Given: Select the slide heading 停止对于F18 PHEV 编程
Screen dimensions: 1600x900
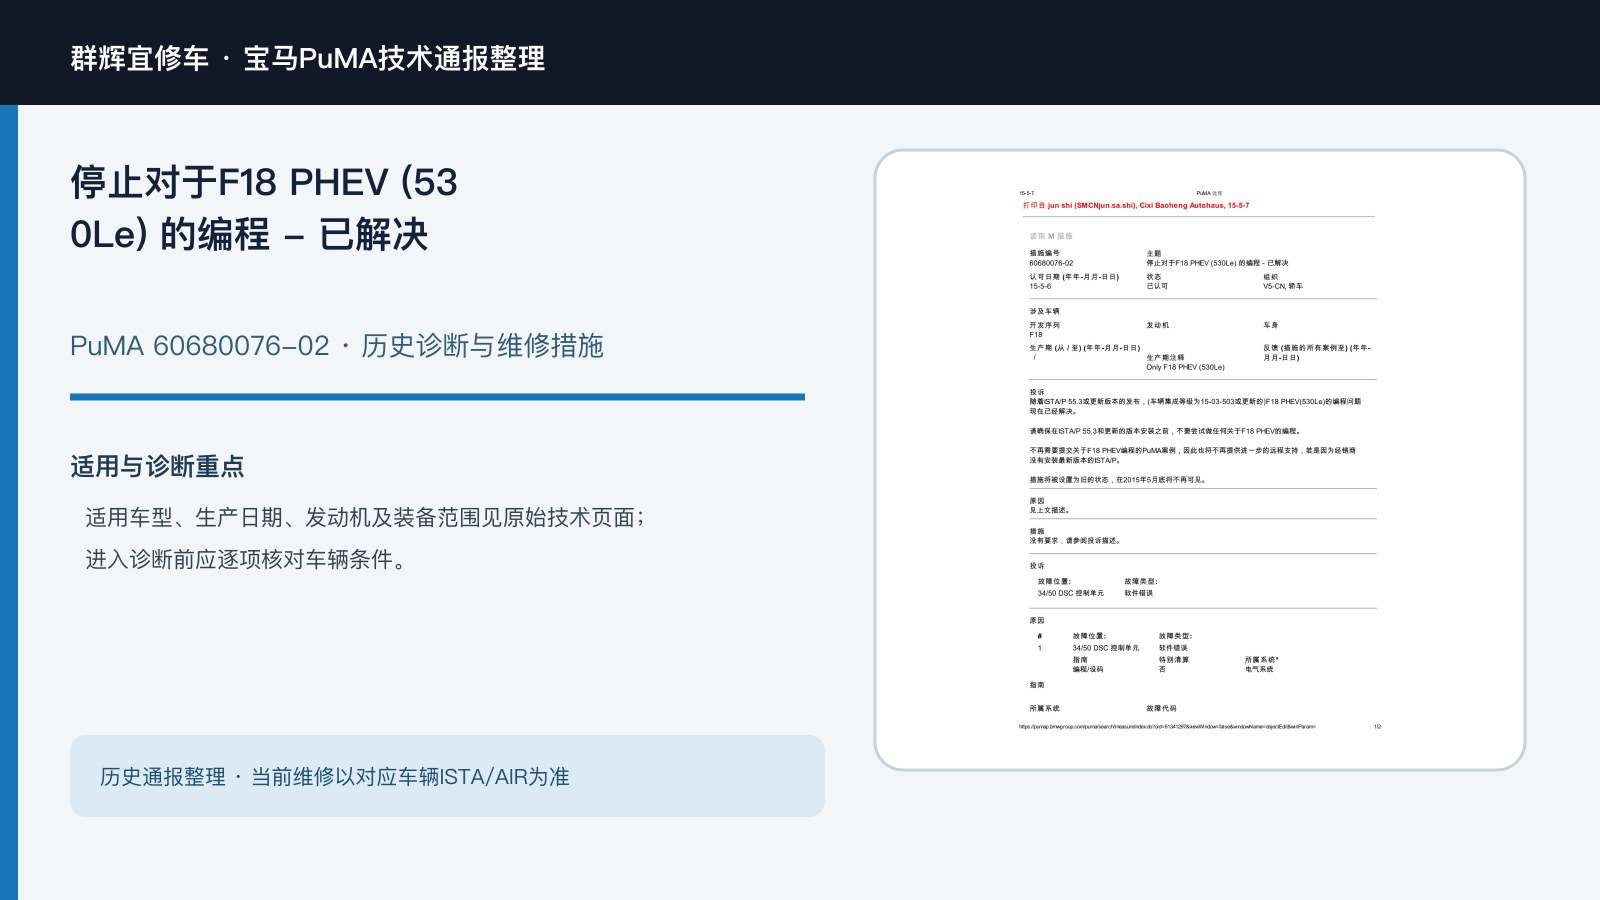Looking at the screenshot, I should tap(264, 208).
